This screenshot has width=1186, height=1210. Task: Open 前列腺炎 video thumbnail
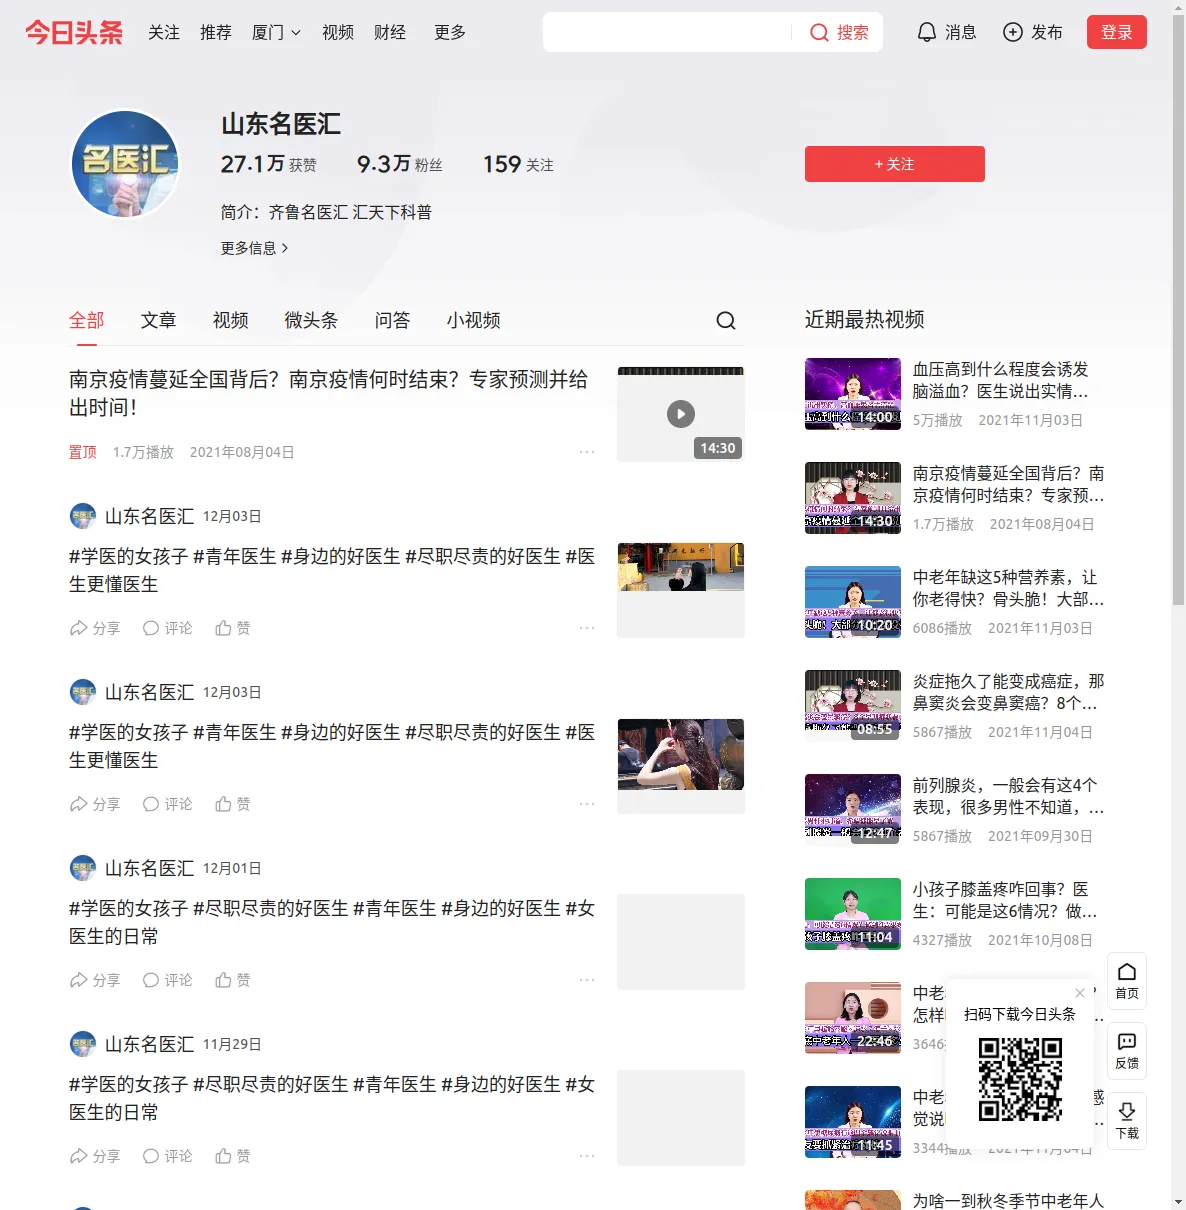pyautogui.click(x=853, y=810)
